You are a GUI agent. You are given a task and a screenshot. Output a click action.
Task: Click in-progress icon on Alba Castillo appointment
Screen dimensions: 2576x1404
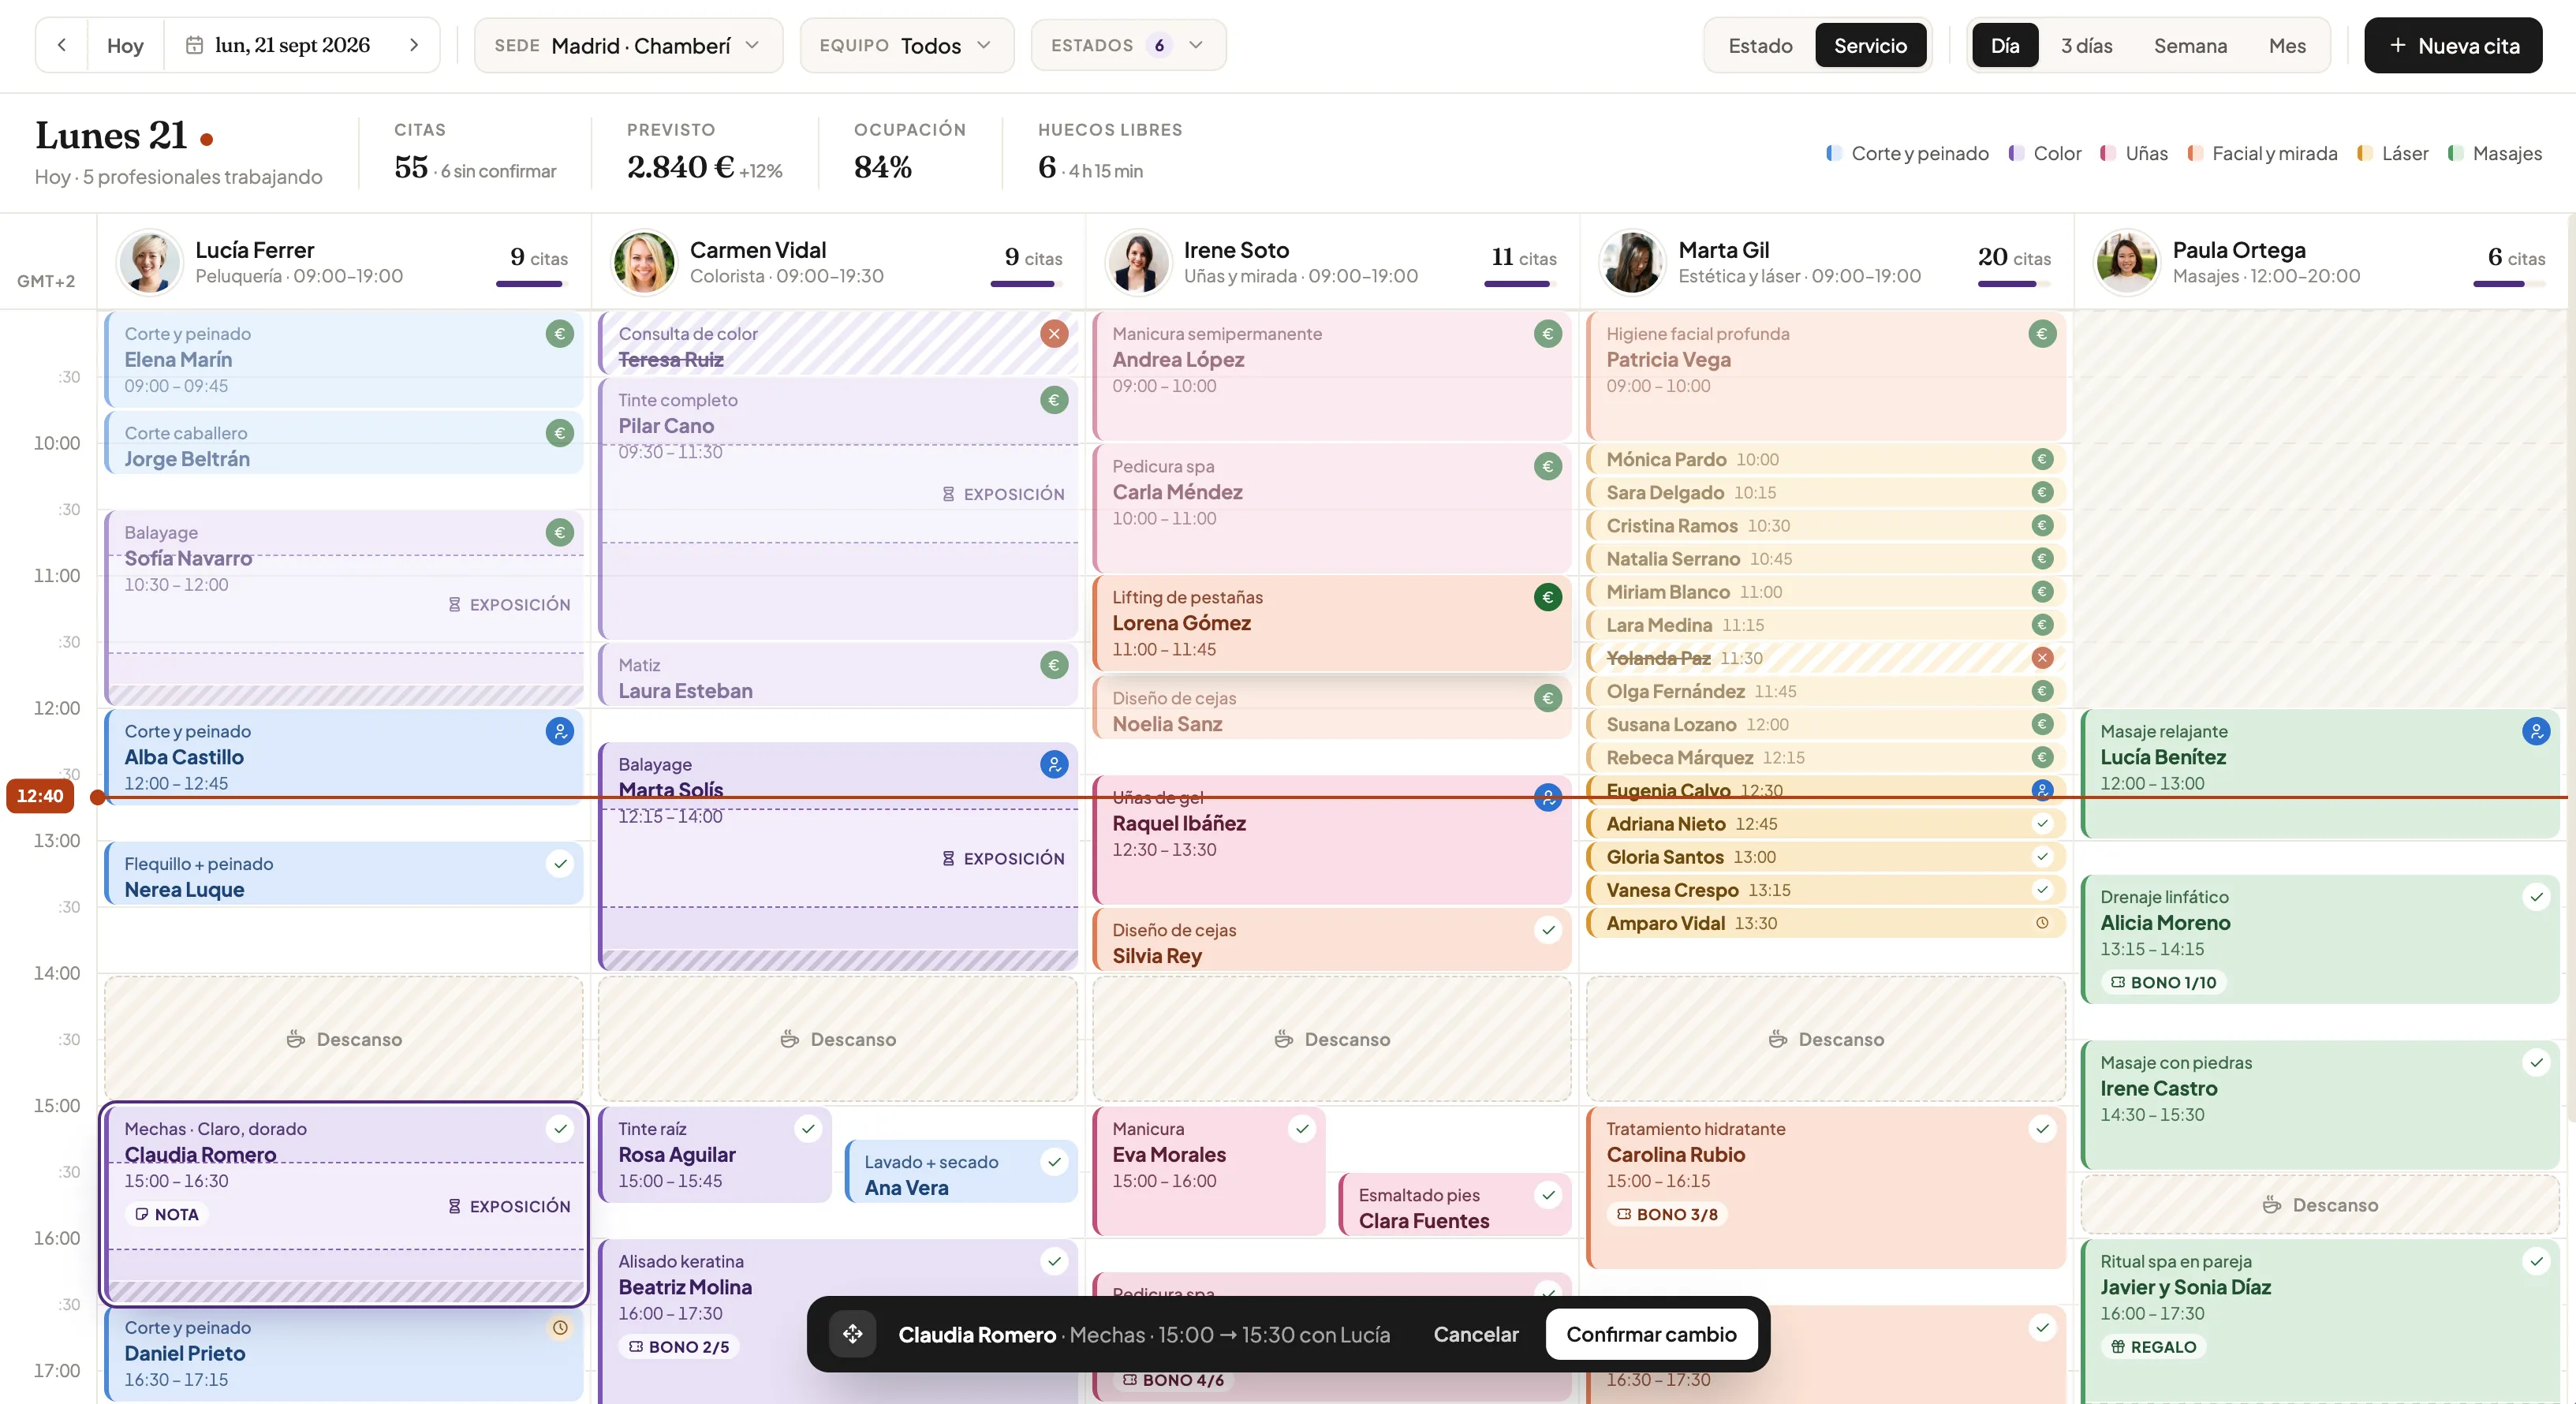point(560,731)
